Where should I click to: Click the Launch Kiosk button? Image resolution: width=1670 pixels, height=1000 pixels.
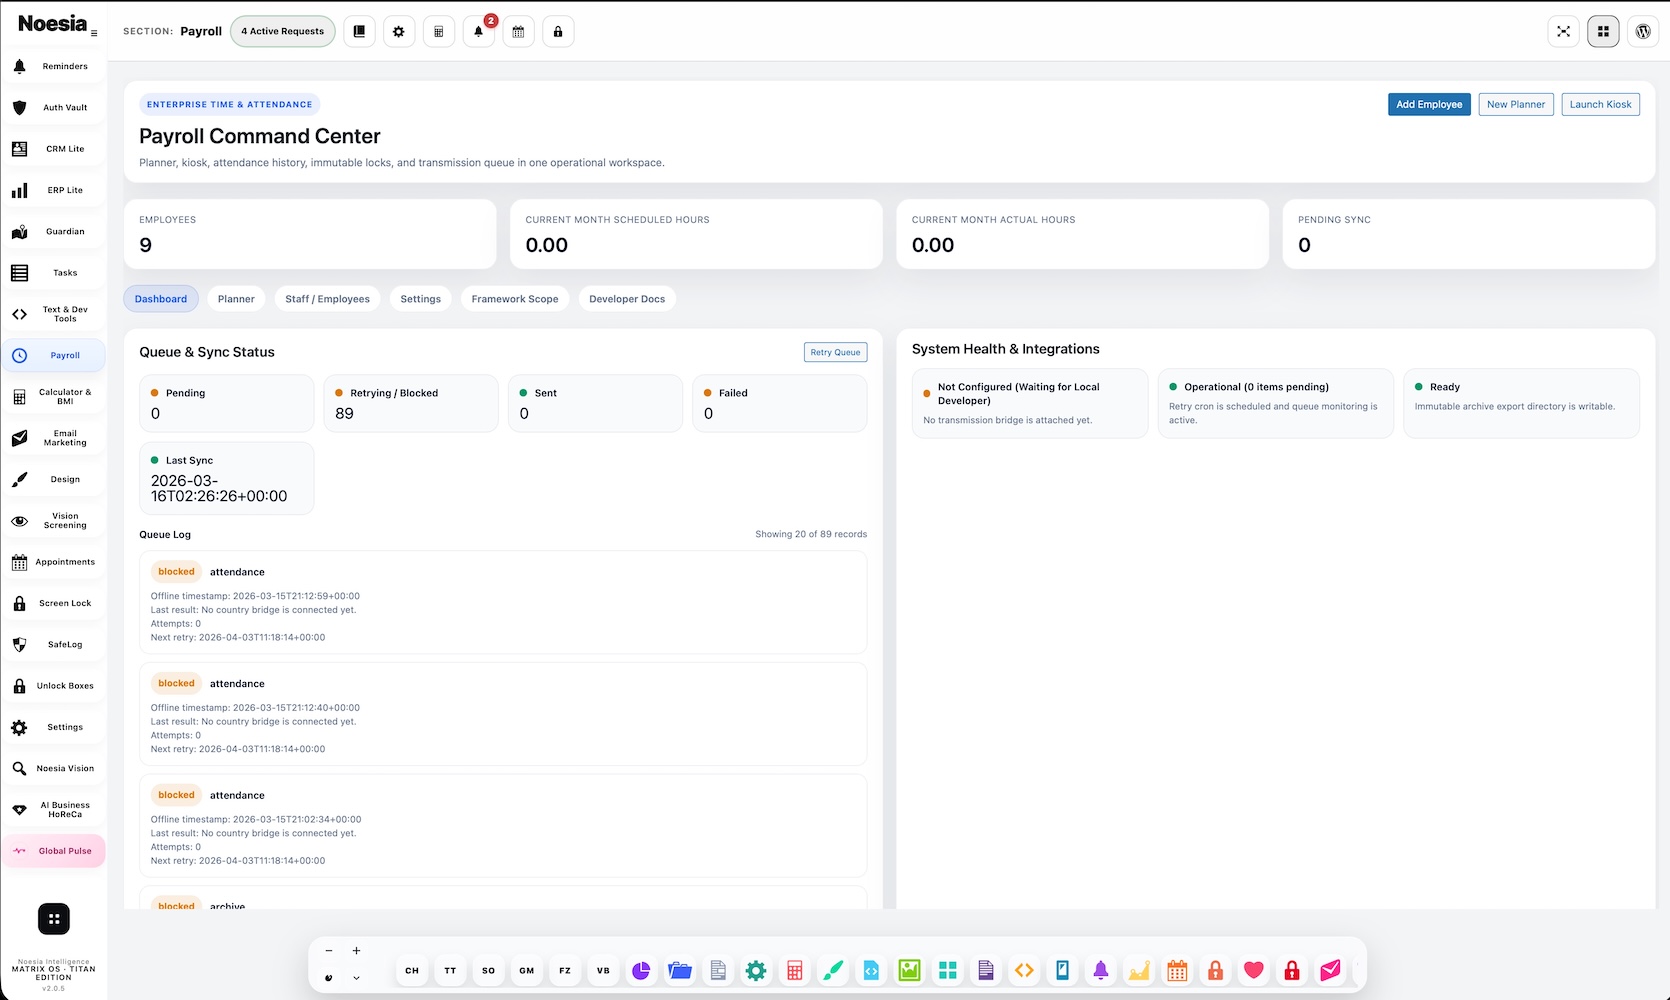(x=1600, y=104)
